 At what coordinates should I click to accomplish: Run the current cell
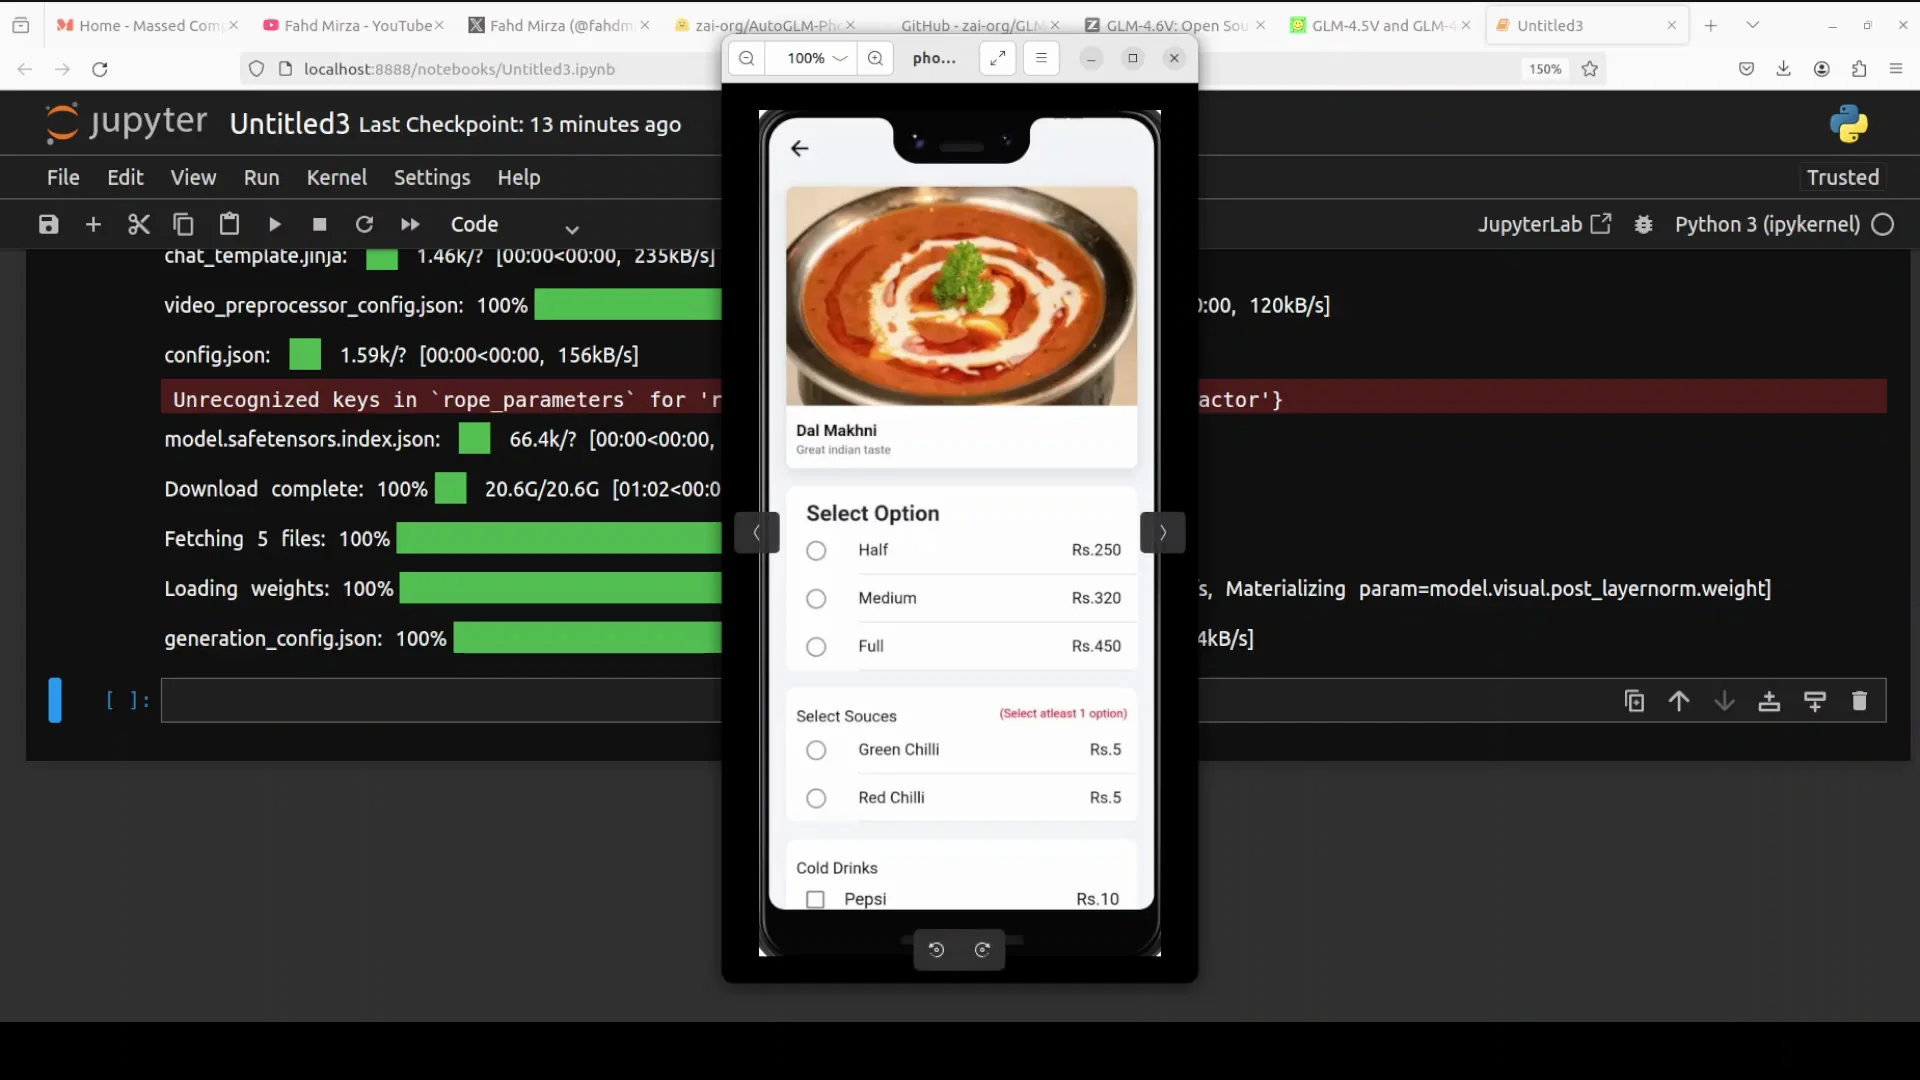point(274,224)
